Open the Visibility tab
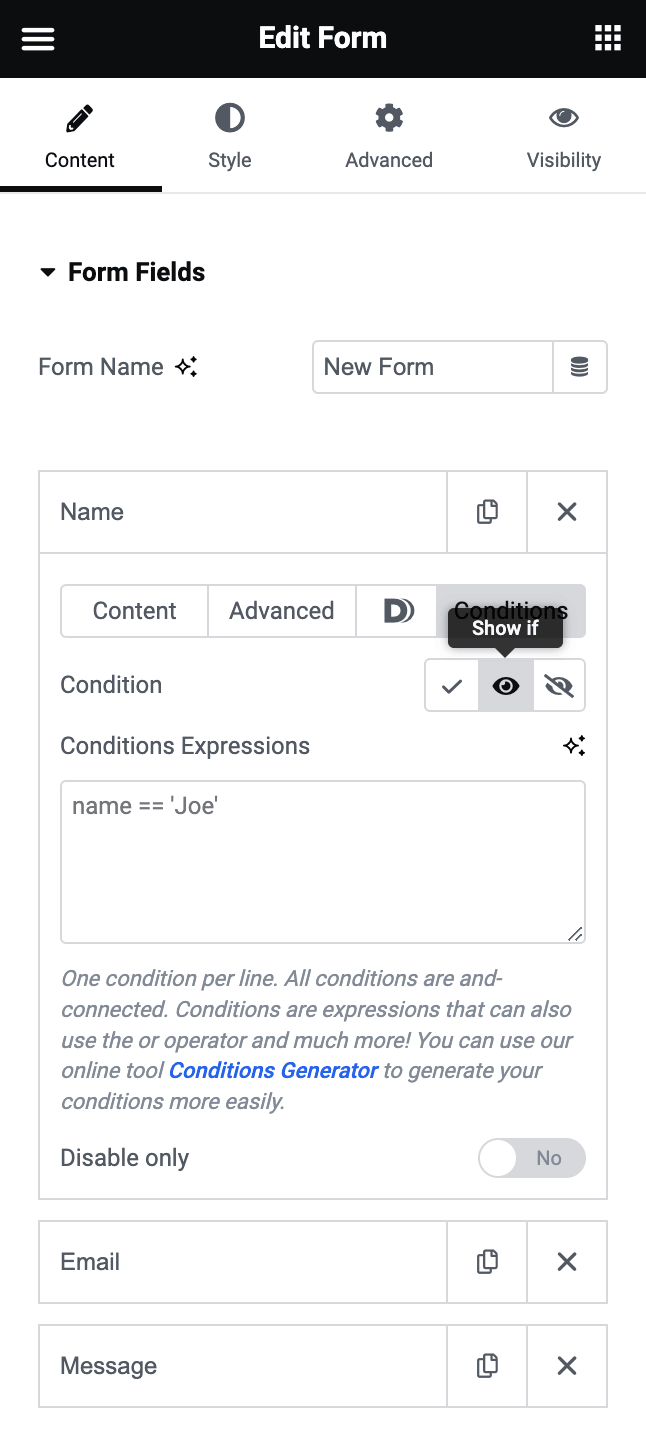 point(564,135)
